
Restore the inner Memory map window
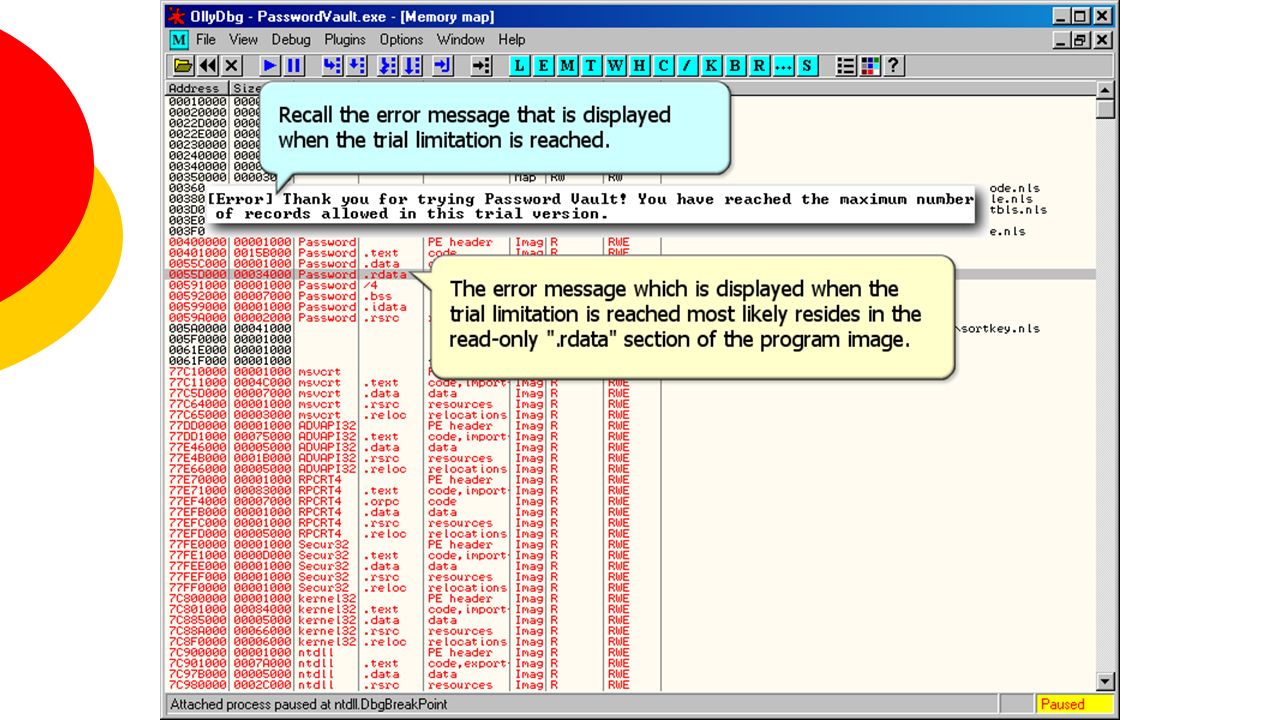pos(1083,40)
